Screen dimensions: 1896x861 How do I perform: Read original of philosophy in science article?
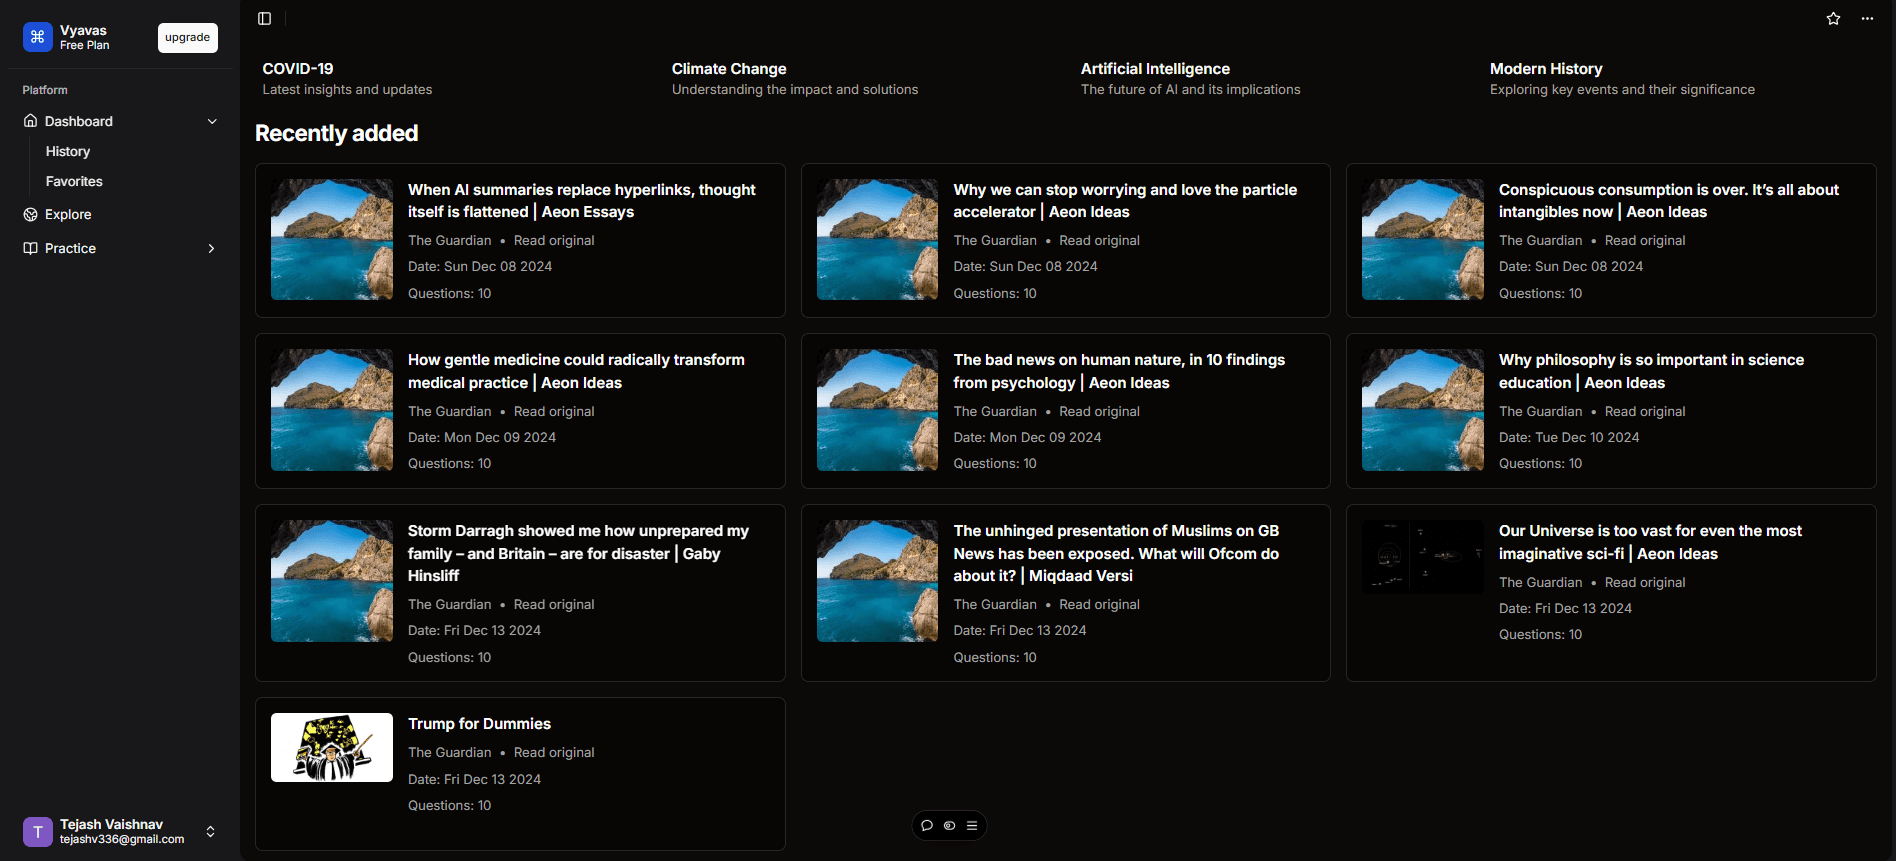click(1645, 411)
